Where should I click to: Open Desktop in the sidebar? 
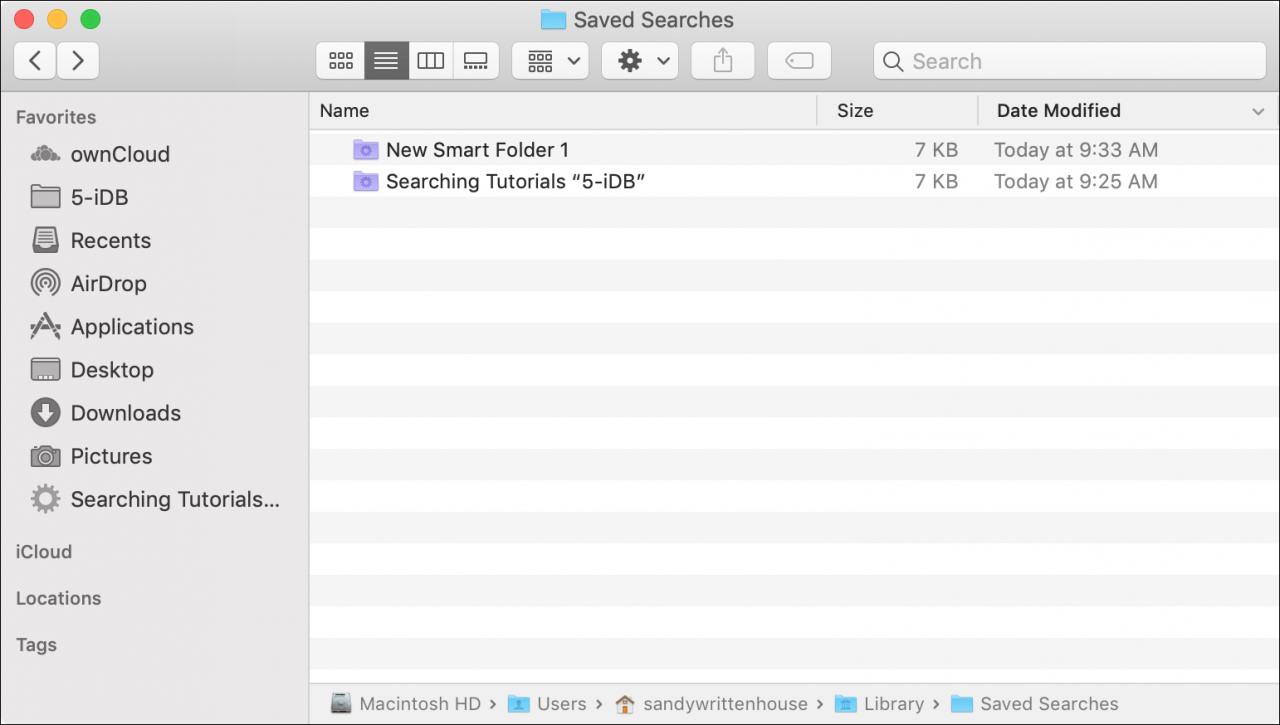coord(112,369)
